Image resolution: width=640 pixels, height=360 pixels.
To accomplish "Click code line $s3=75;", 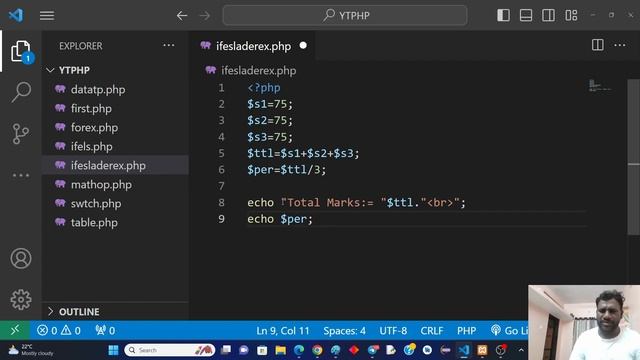I will pyautogui.click(x=270, y=137).
